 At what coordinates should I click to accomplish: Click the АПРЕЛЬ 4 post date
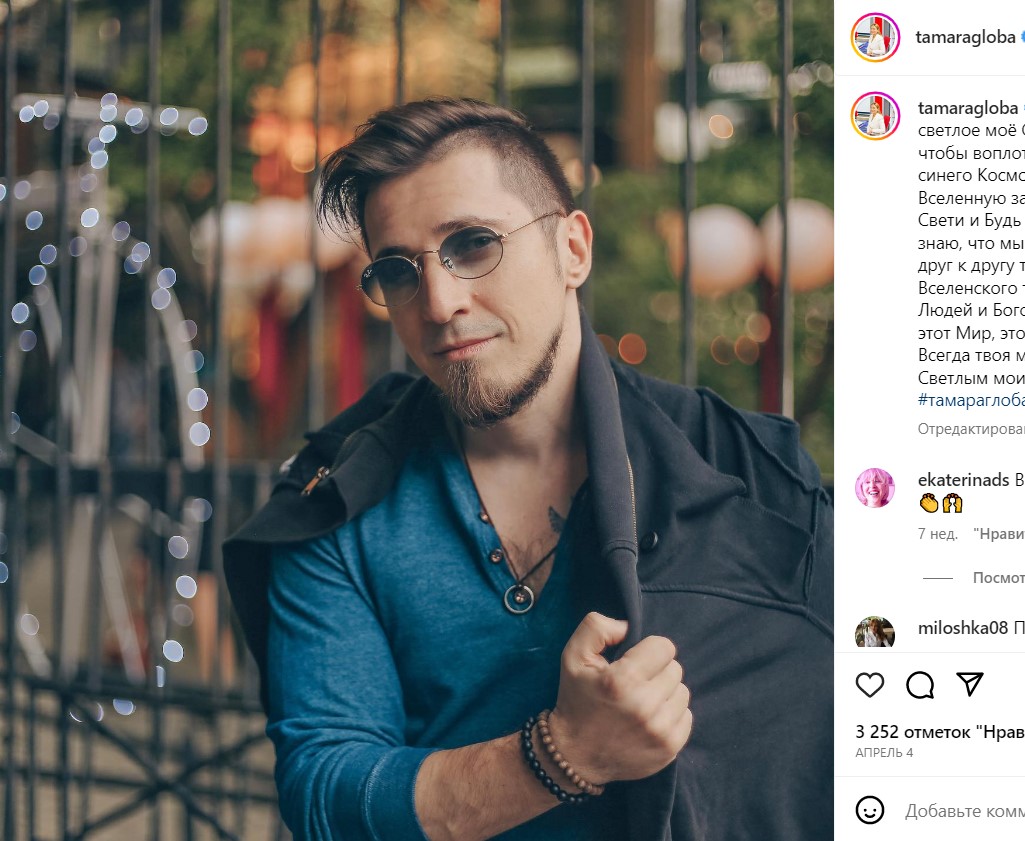pos(885,752)
